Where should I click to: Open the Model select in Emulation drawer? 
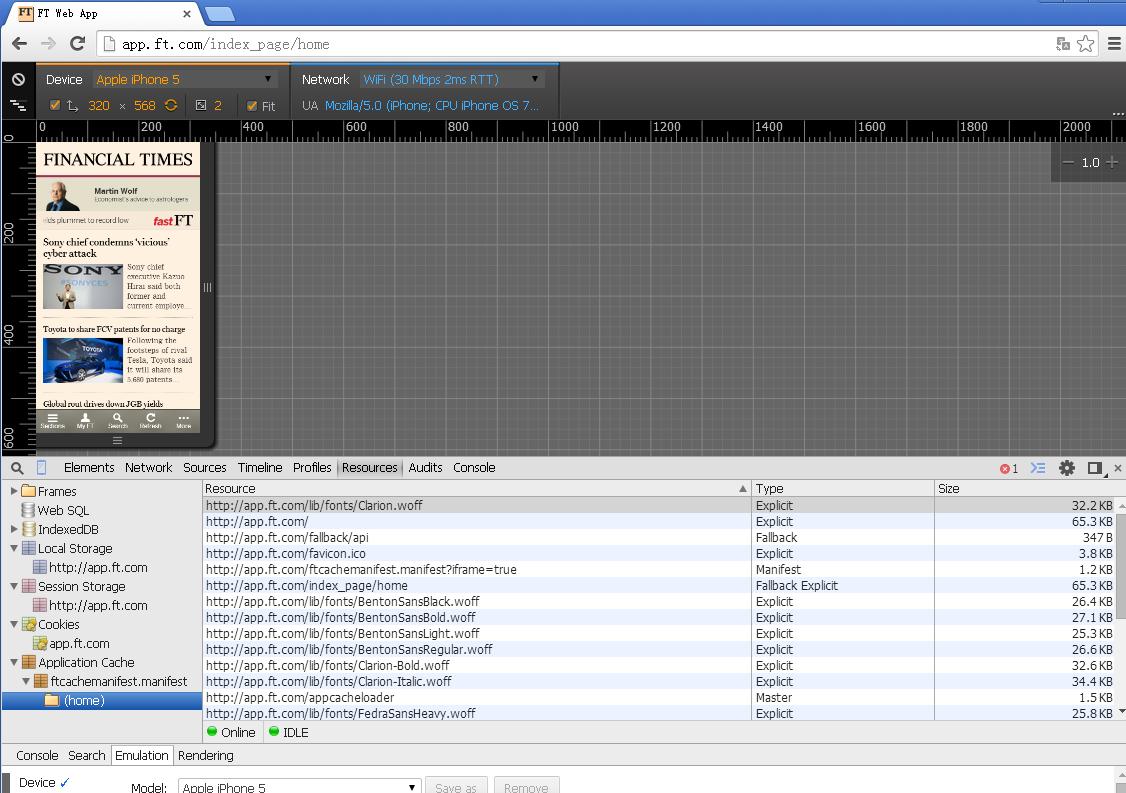click(x=299, y=786)
